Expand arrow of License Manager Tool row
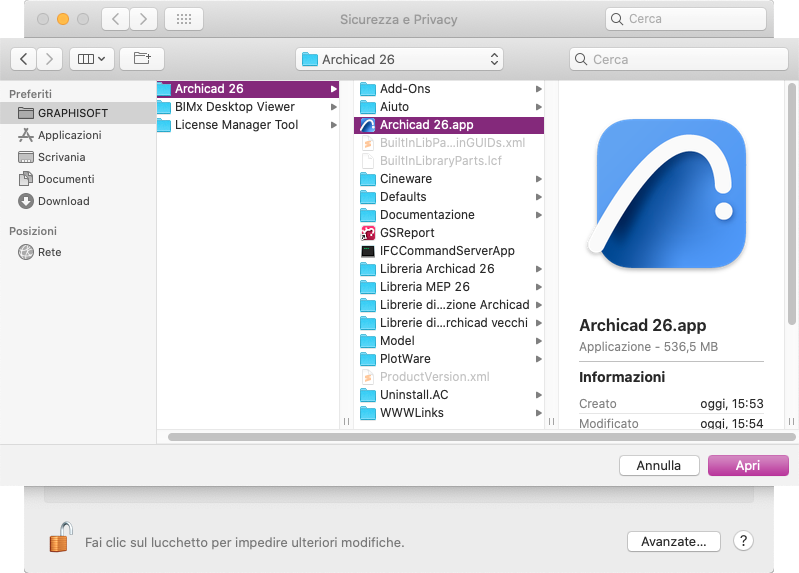Image resolution: width=799 pixels, height=573 pixels. (334, 125)
